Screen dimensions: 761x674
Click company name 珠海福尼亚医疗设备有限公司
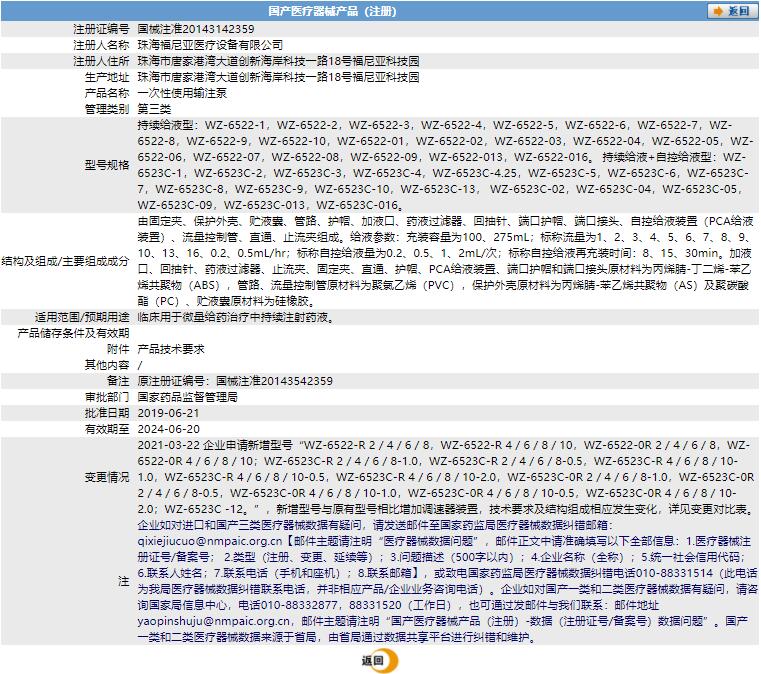tap(210, 45)
